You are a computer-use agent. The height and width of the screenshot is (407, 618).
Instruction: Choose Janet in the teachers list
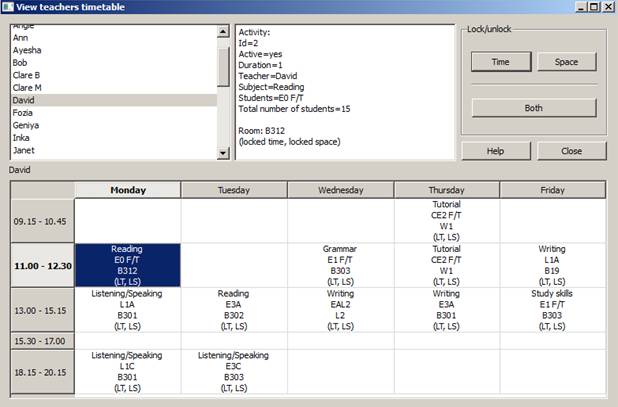(24, 151)
